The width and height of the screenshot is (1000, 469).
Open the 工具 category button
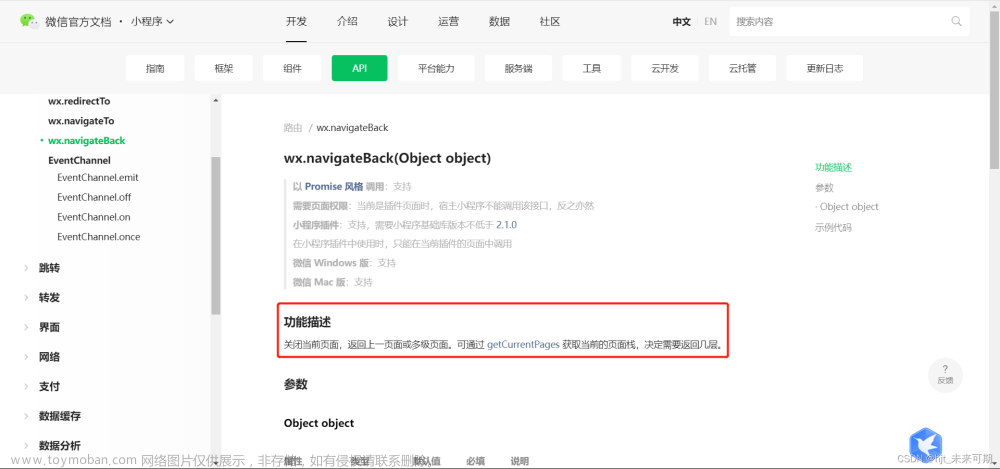[x=592, y=68]
